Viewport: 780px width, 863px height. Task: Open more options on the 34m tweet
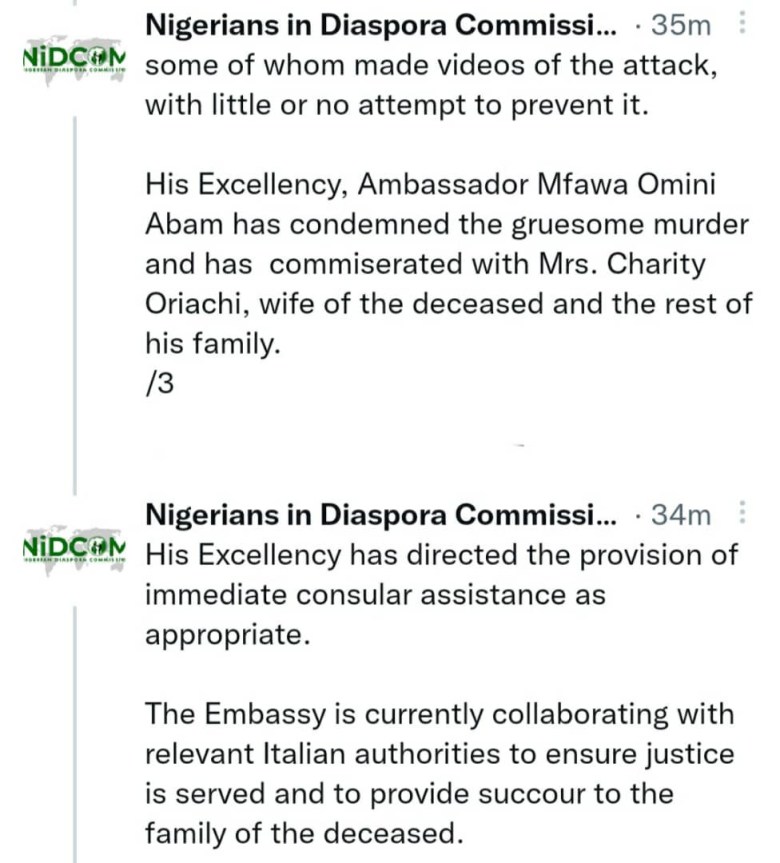pos(742,512)
